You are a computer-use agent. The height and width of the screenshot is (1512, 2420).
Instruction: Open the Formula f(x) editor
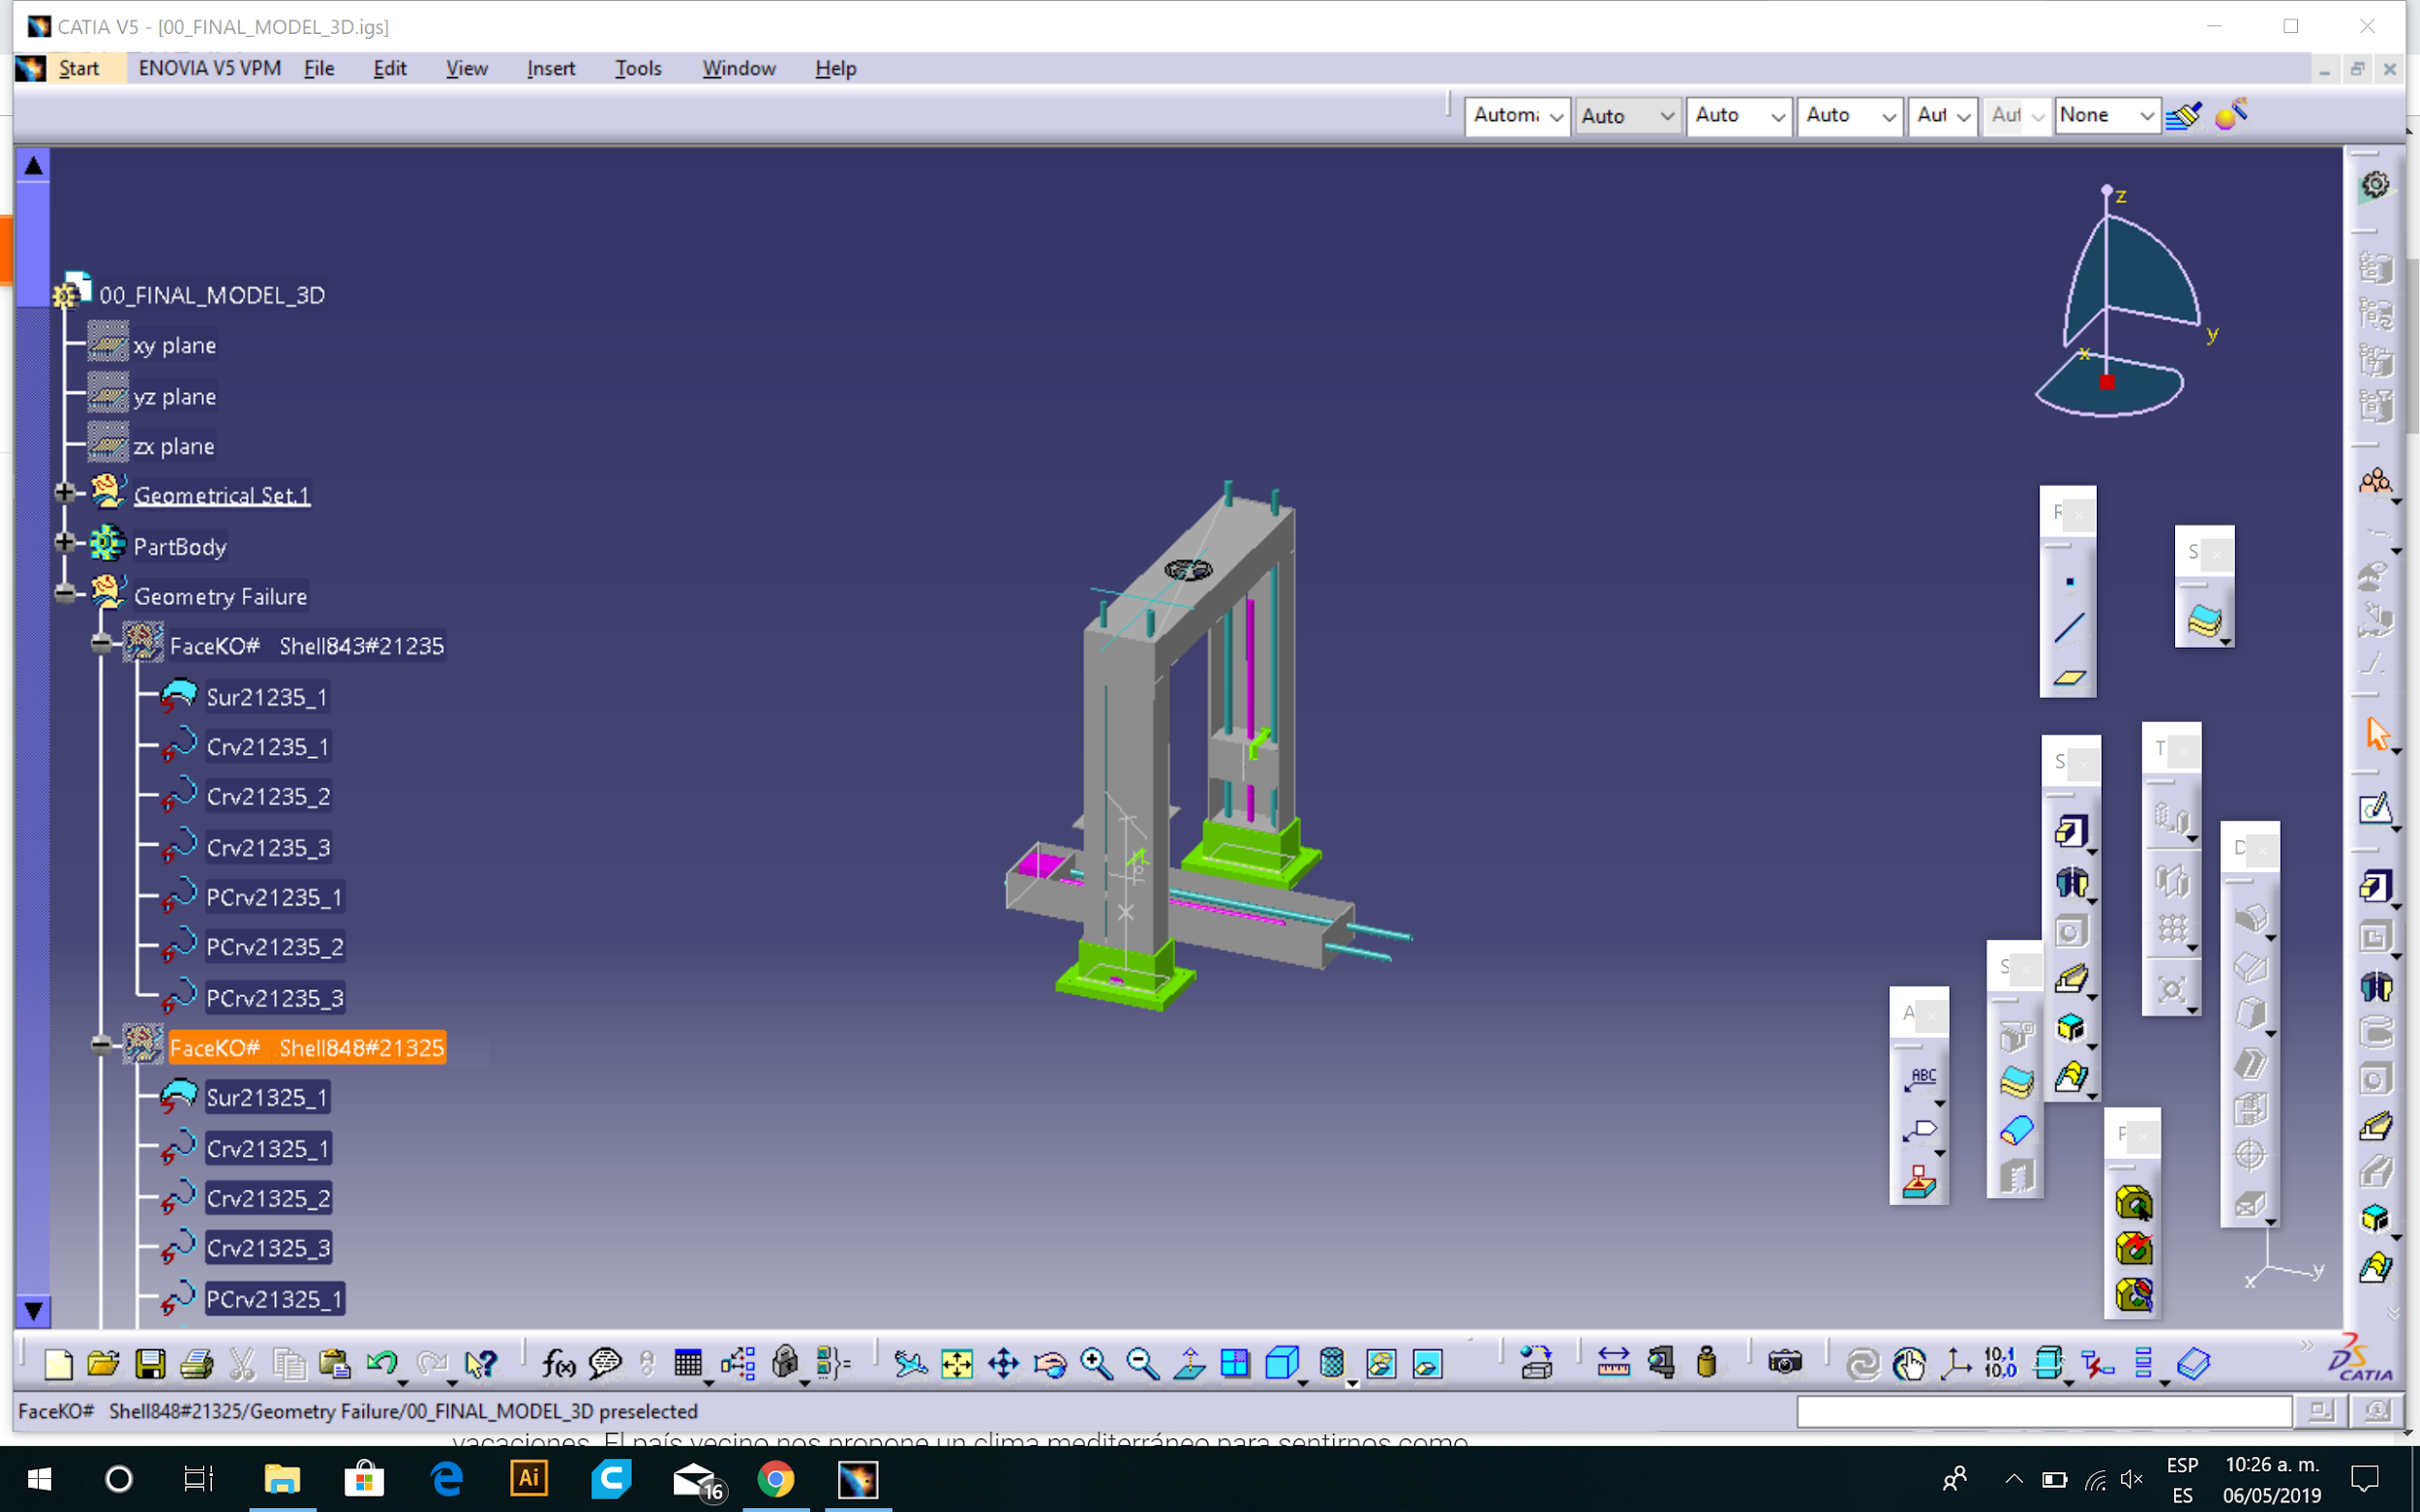coord(558,1364)
